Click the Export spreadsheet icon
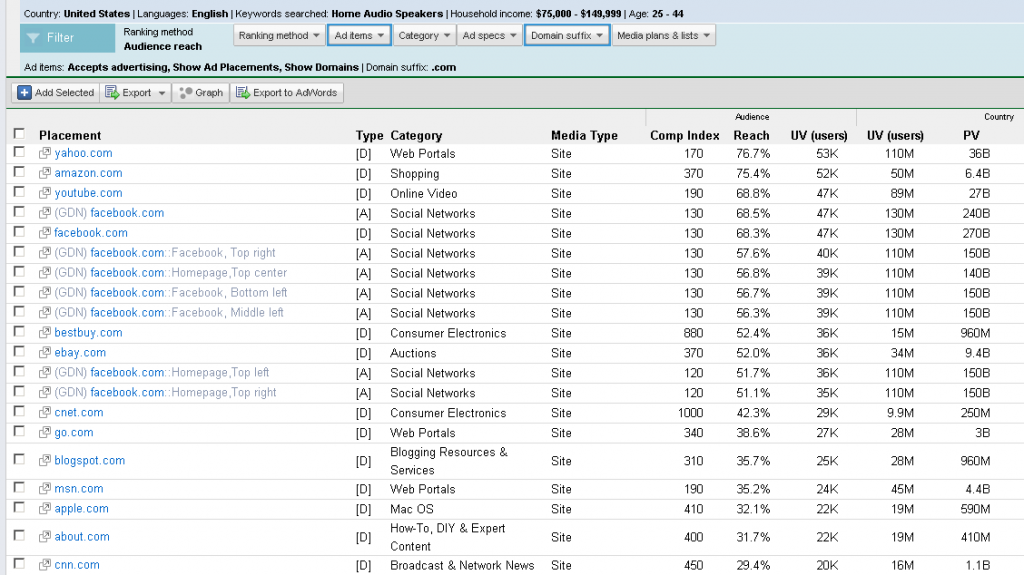Image resolution: width=1024 pixels, height=575 pixels. (112, 93)
